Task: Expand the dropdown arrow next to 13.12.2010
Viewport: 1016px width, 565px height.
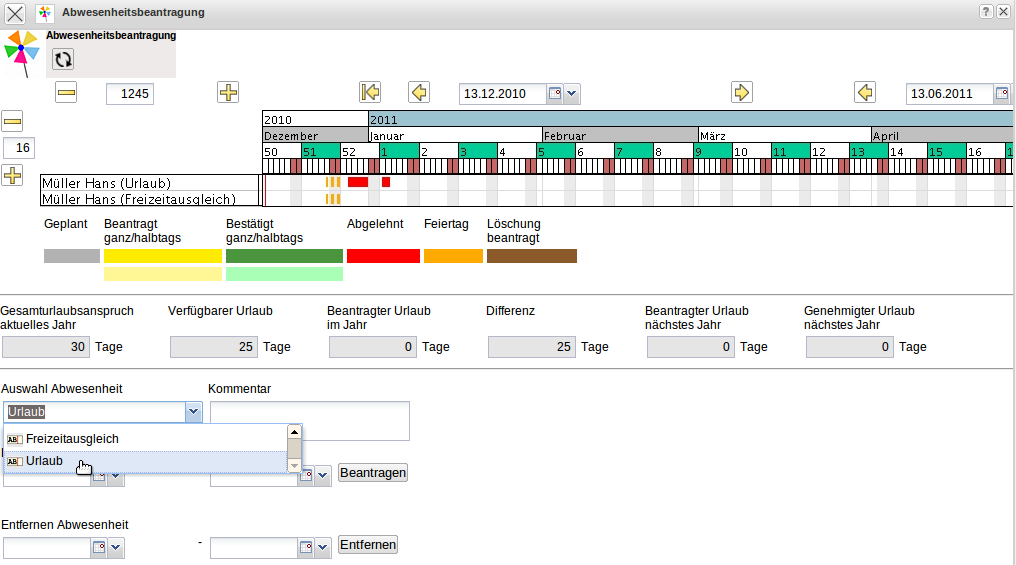Action: click(571, 94)
